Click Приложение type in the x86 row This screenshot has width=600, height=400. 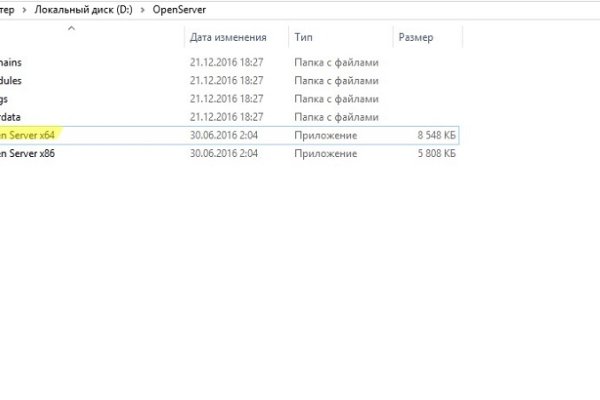click(325, 154)
